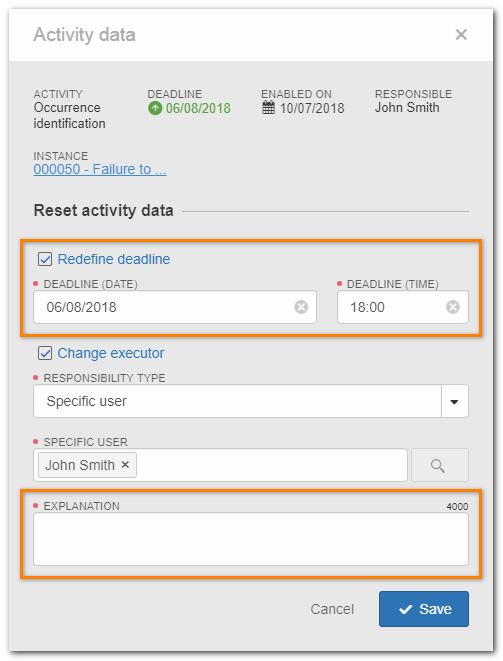Screen dimensions: 503x661
Task: Click inside the Explanation text area
Action: [x=251, y=539]
